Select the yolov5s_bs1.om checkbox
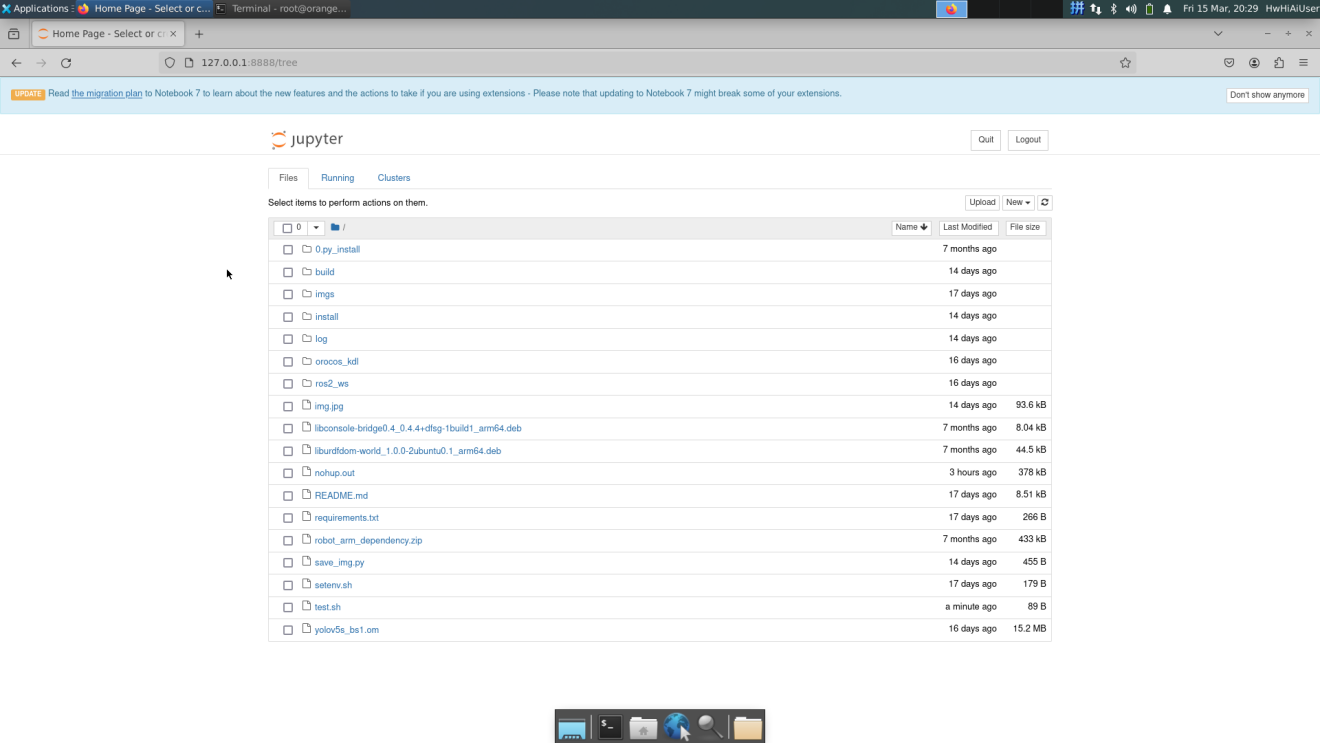This screenshot has width=1320, height=743. 288,630
